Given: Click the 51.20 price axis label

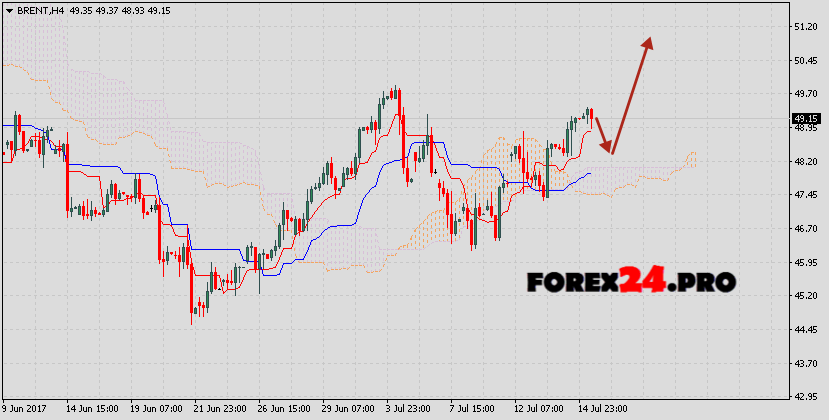Looking at the screenshot, I should tap(806, 27).
